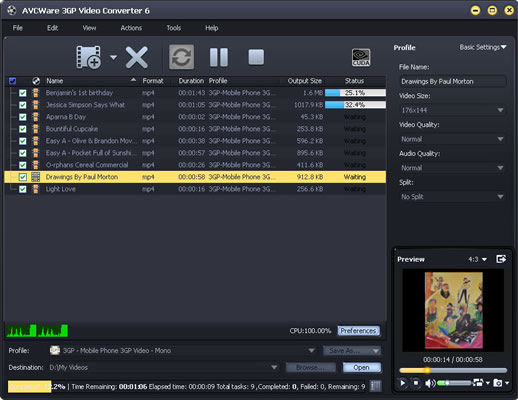Click the preview playback position slider
Image resolution: width=518 pixels, height=400 pixels.
tap(453, 370)
